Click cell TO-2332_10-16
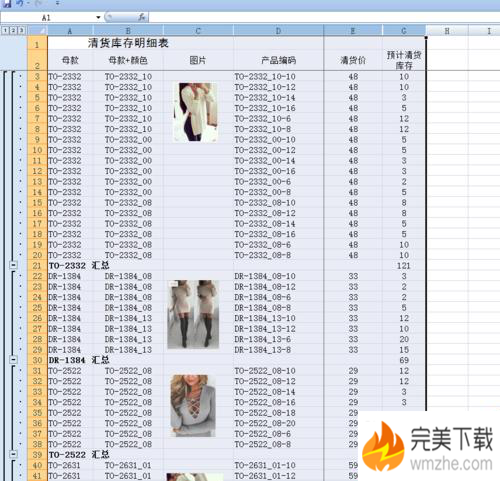The width and height of the screenshot is (500, 481). (265, 108)
